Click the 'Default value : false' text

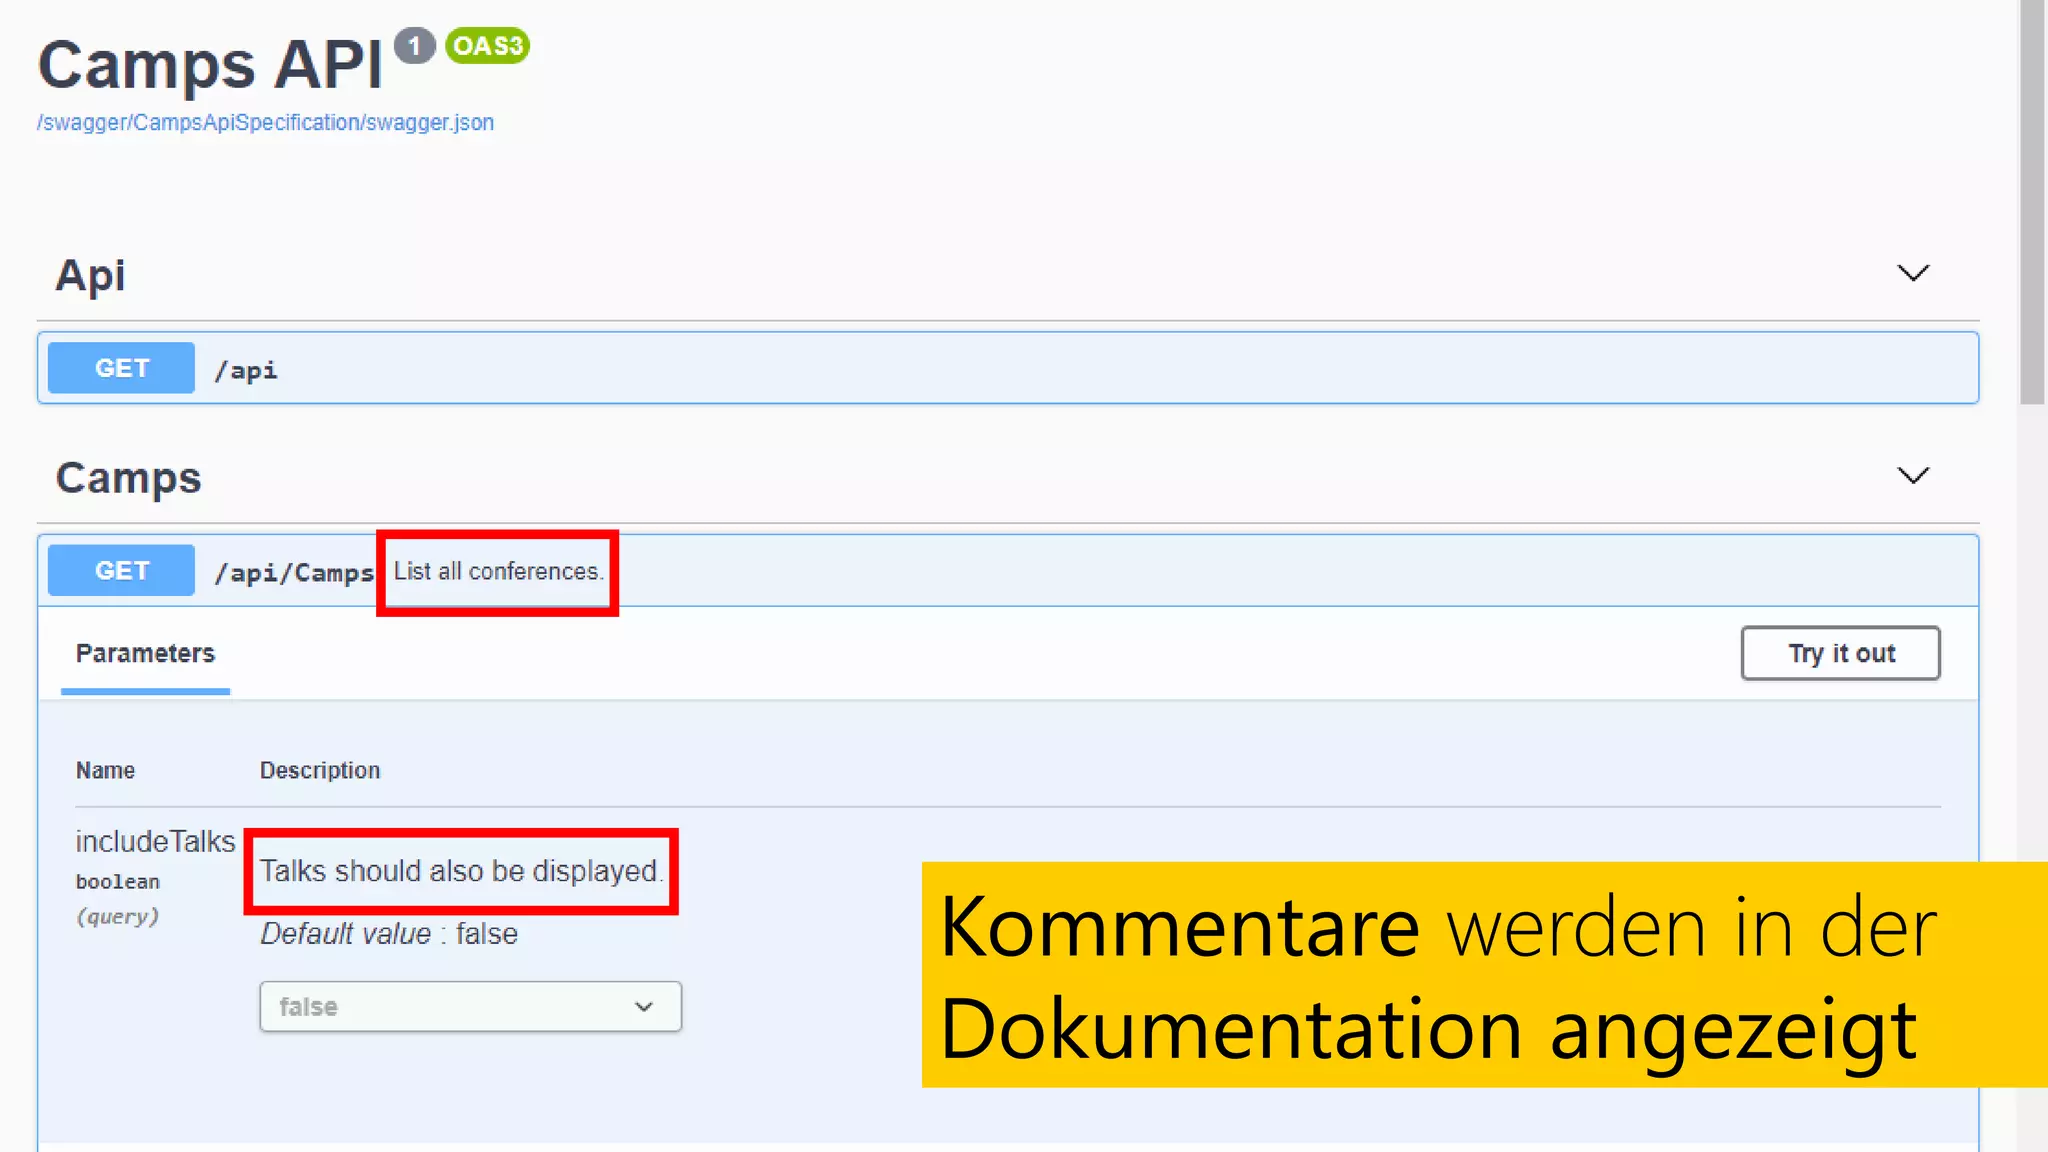(389, 934)
